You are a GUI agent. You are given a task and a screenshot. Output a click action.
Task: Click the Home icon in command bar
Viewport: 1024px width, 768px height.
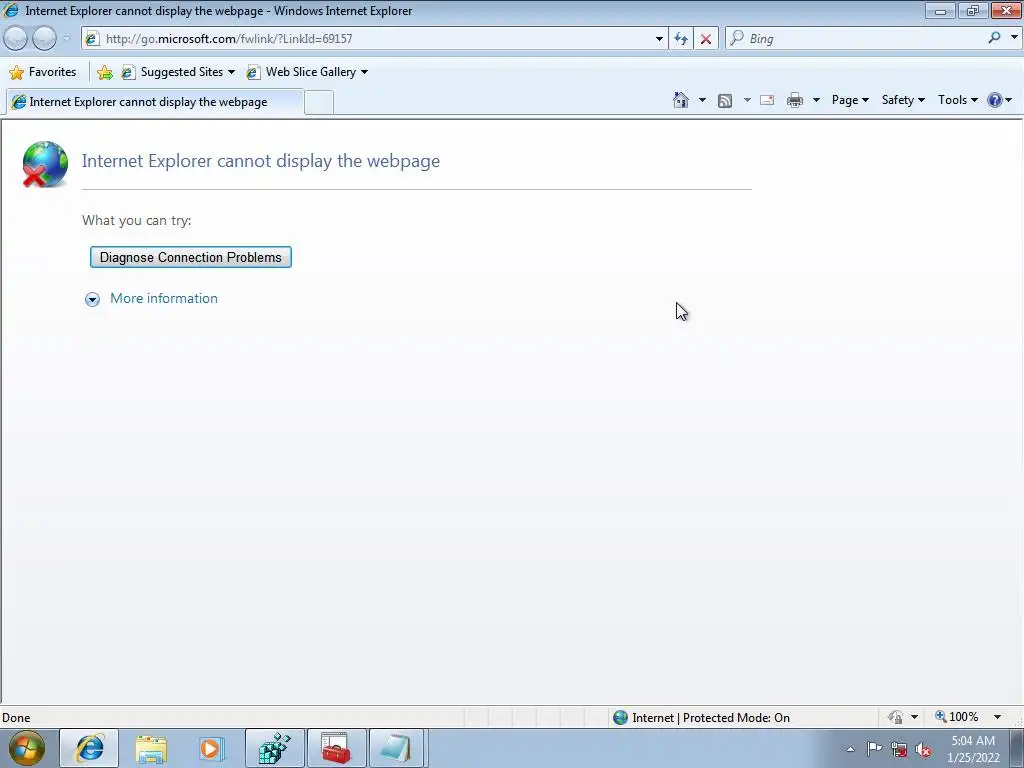pos(680,100)
